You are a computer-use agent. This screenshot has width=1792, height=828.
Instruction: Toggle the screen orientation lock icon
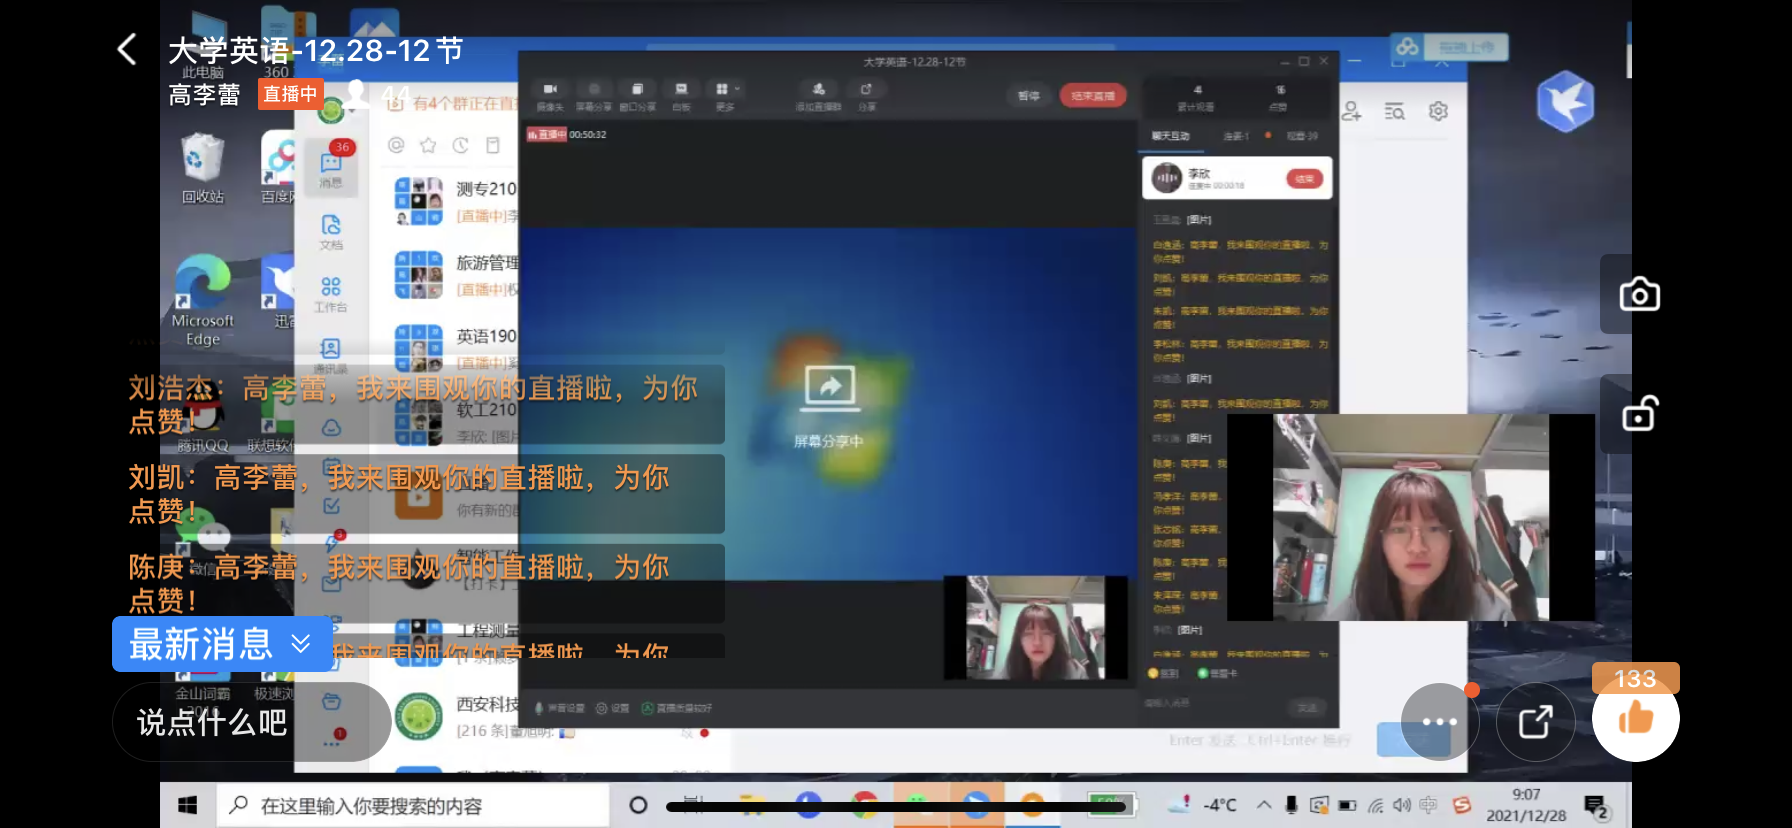1639,414
